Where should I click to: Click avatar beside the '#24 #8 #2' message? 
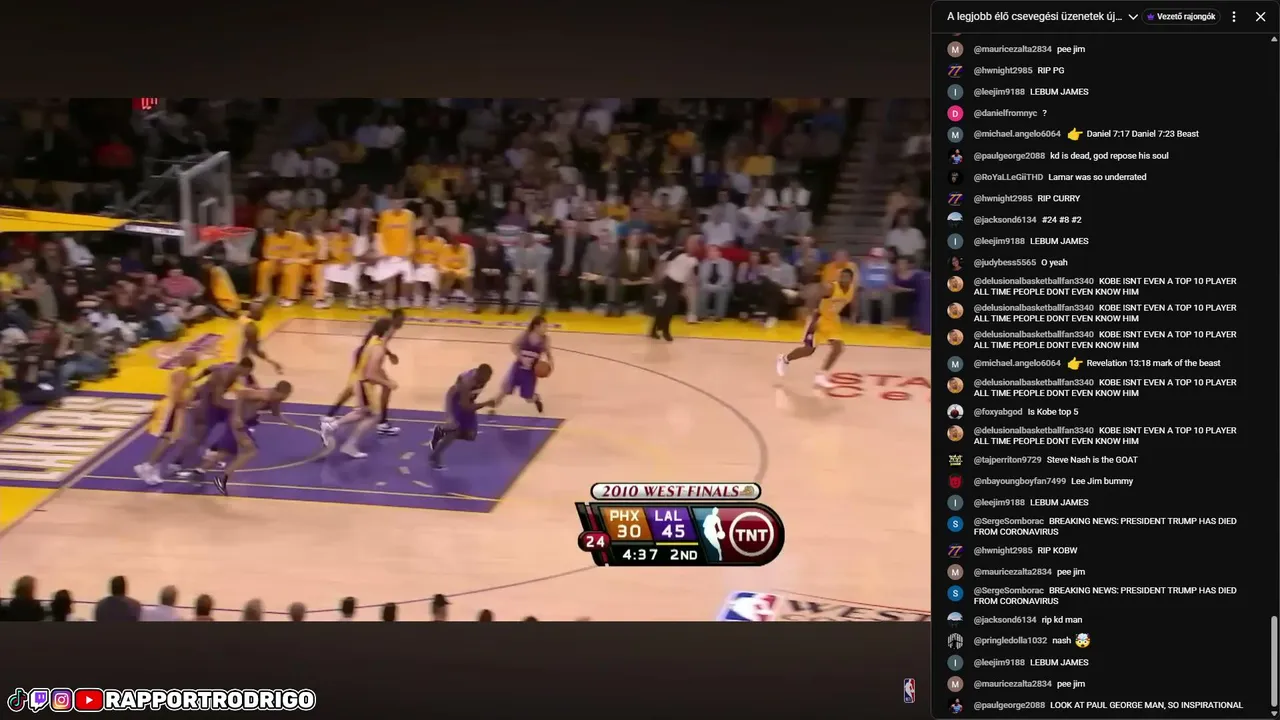955,220
